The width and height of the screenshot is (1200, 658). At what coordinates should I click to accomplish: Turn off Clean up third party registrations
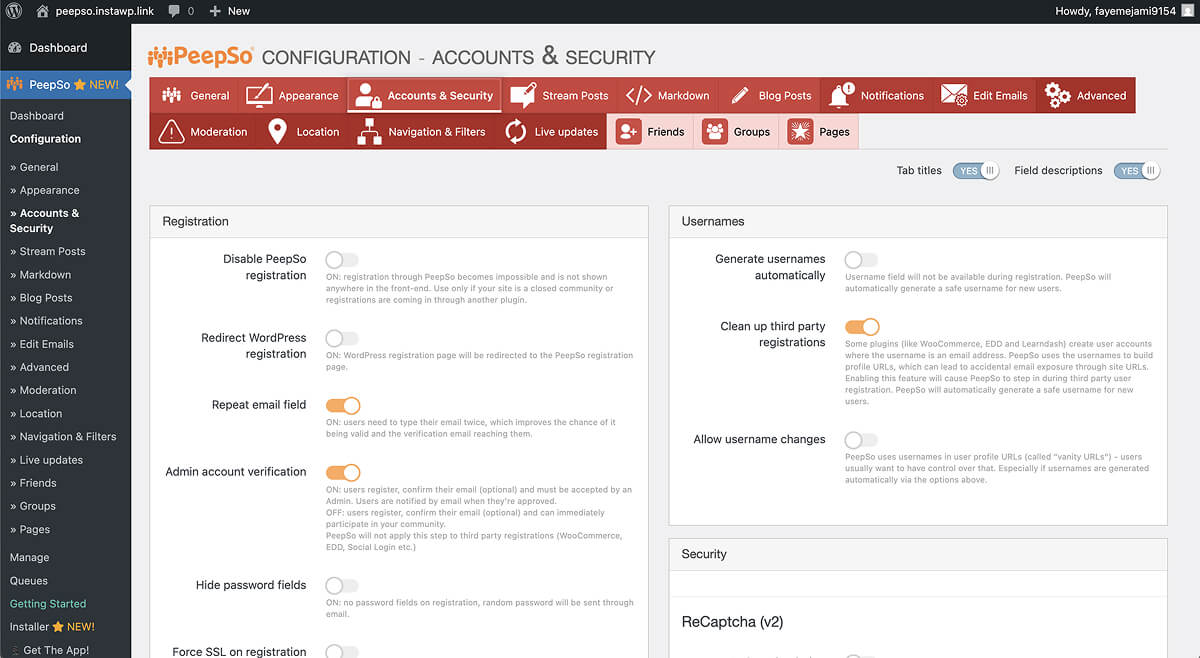coord(862,327)
